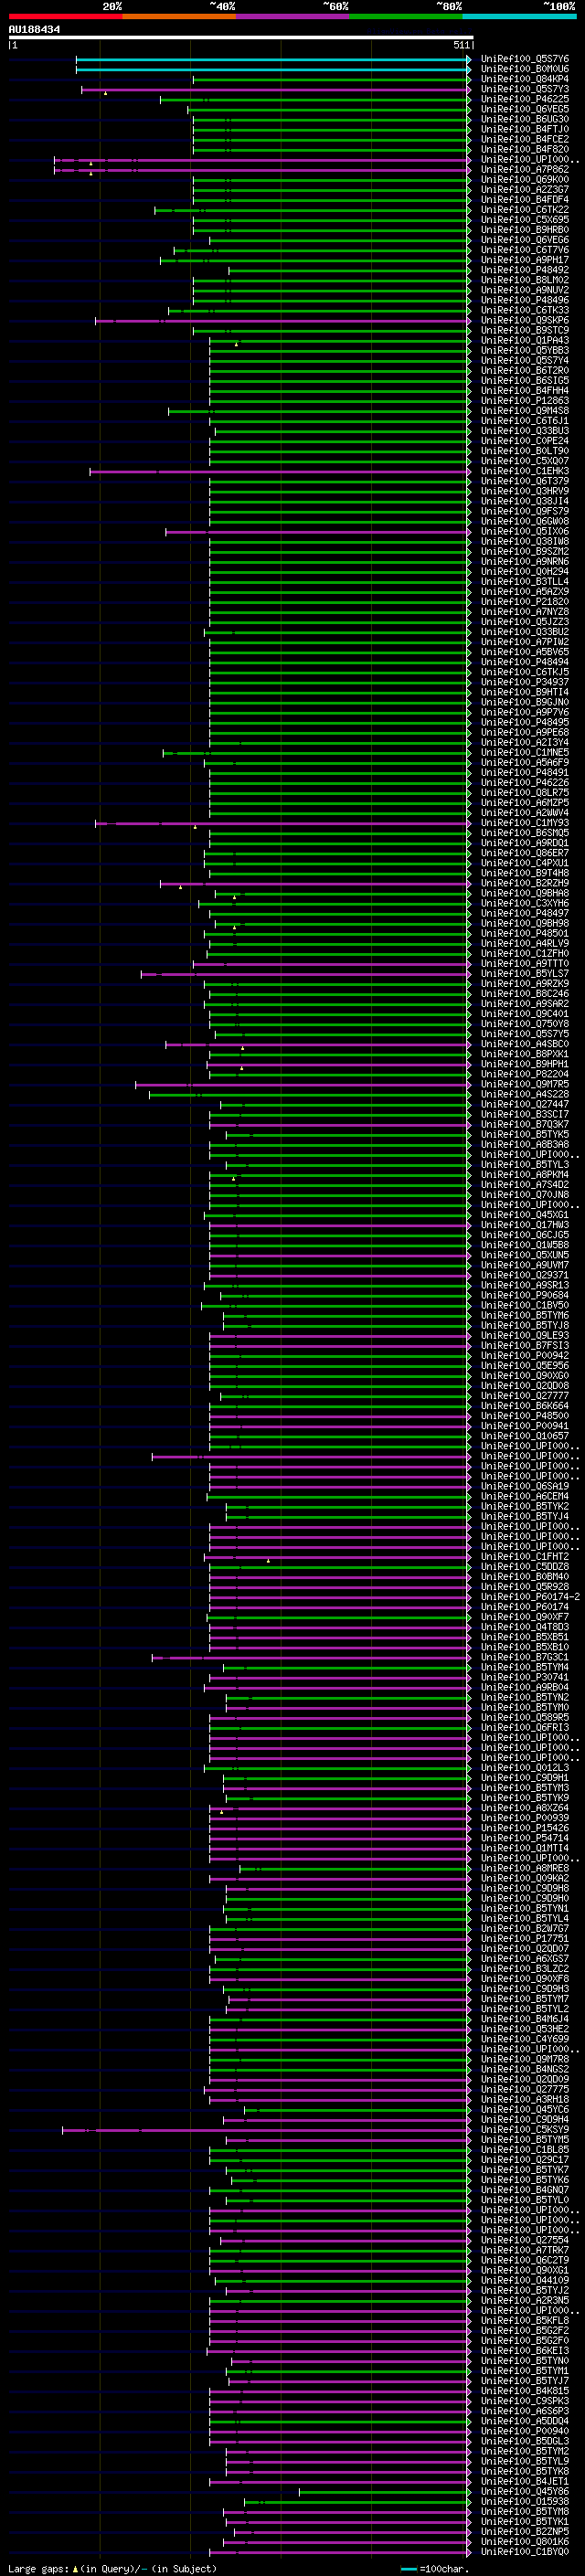
Task: Click the cyan alignment bar for UniRef100_Q5S7Y6
Action: click(272, 59)
